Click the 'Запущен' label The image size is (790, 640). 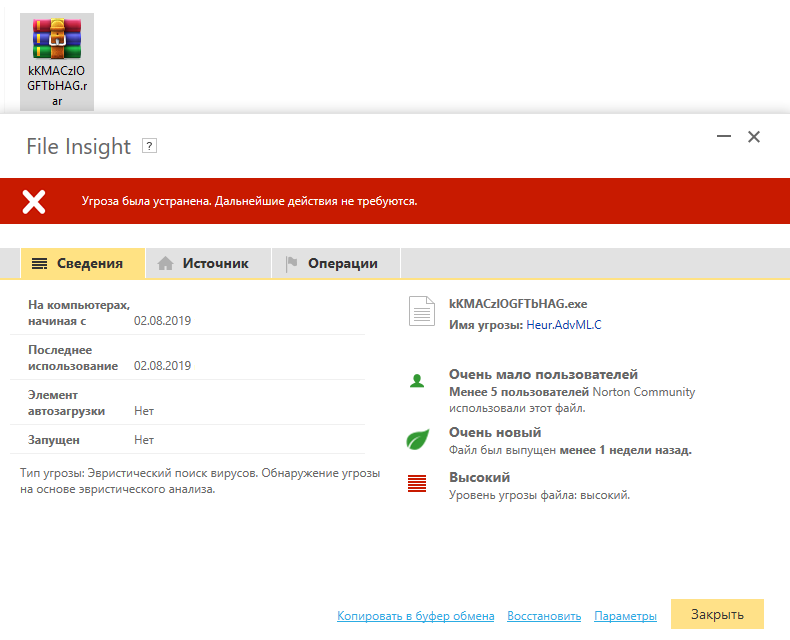tap(54, 440)
